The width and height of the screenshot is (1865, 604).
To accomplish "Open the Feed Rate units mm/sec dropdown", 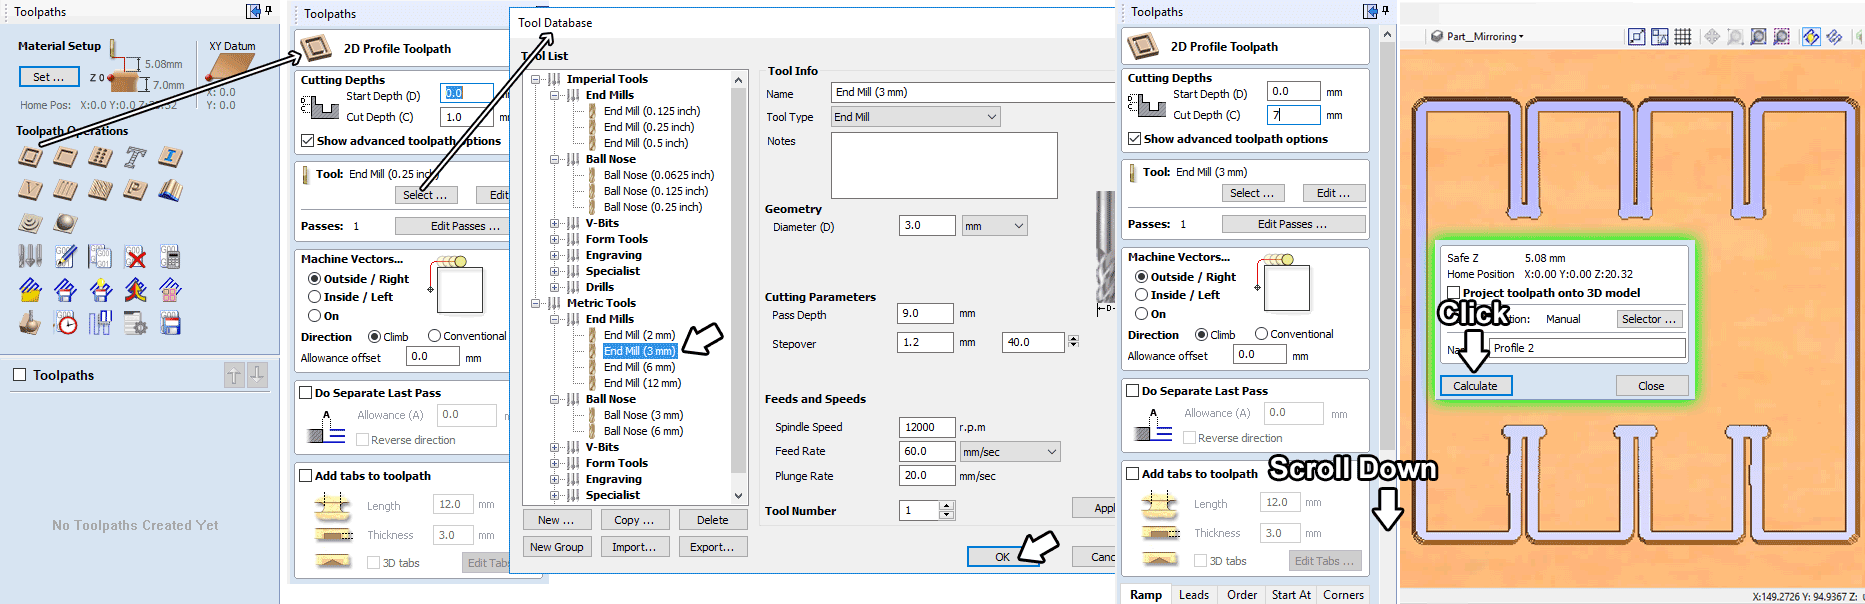I will pos(1009,452).
